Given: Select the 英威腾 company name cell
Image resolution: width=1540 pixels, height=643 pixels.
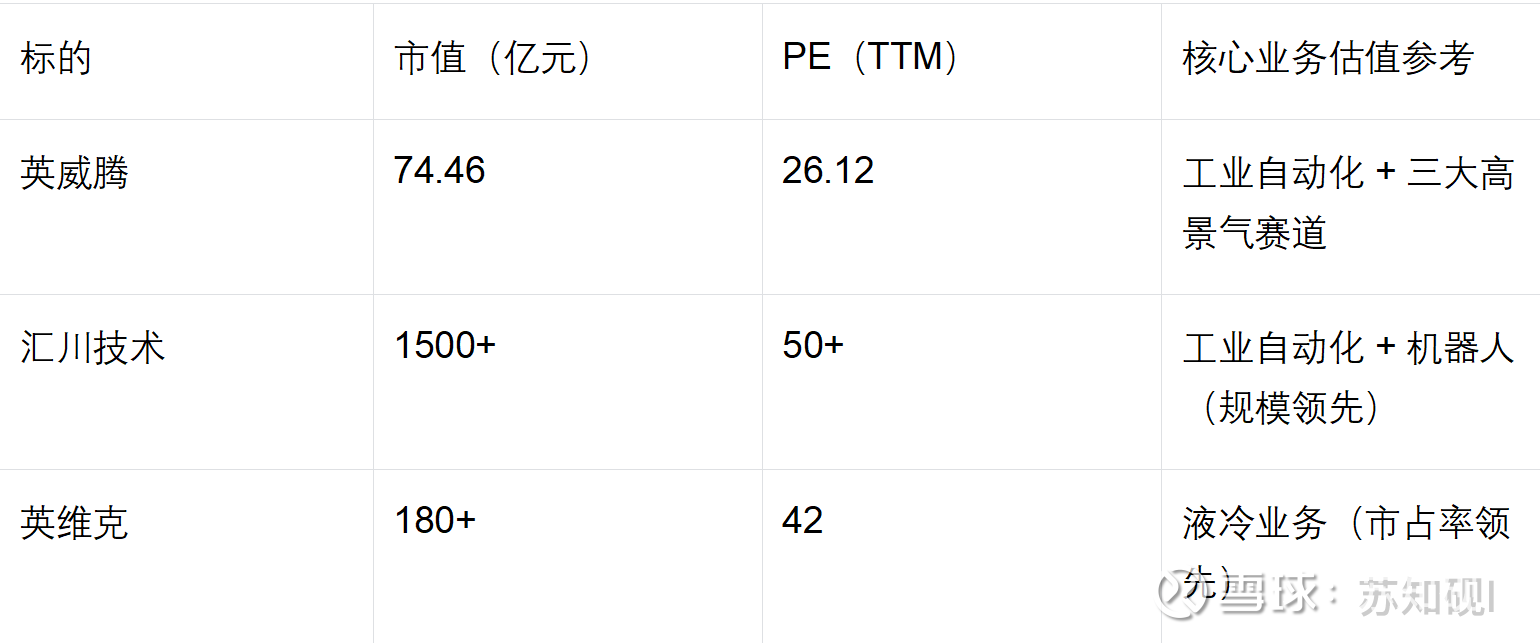Looking at the screenshot, I should point(75,174).
